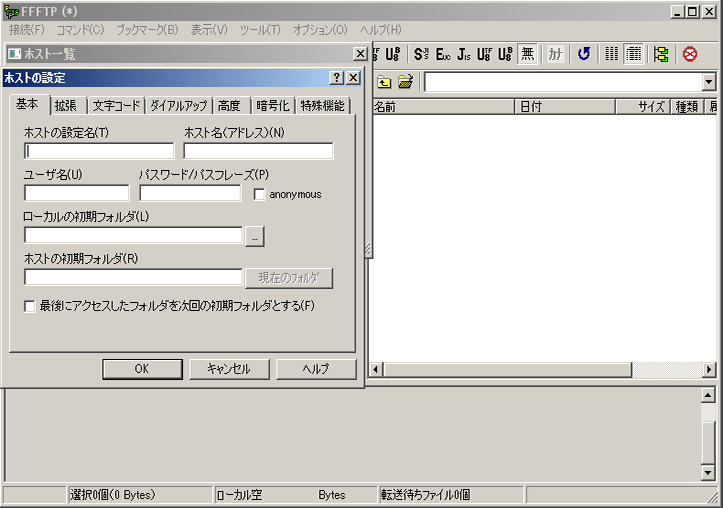This screenshot has width=723, height=508.
Task: Browse for local folder with ... button
Action: click(255, 236)
